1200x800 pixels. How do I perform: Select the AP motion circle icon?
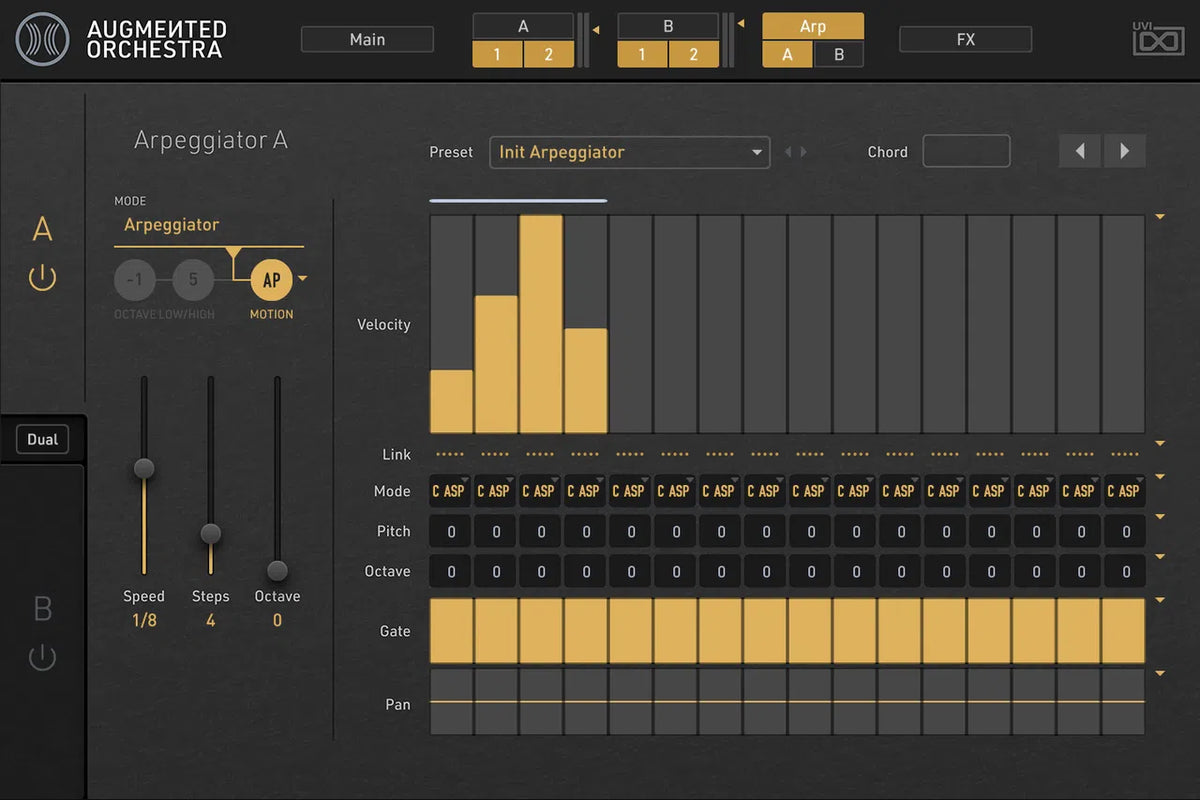pyautogui.click(x=271, y=281)
